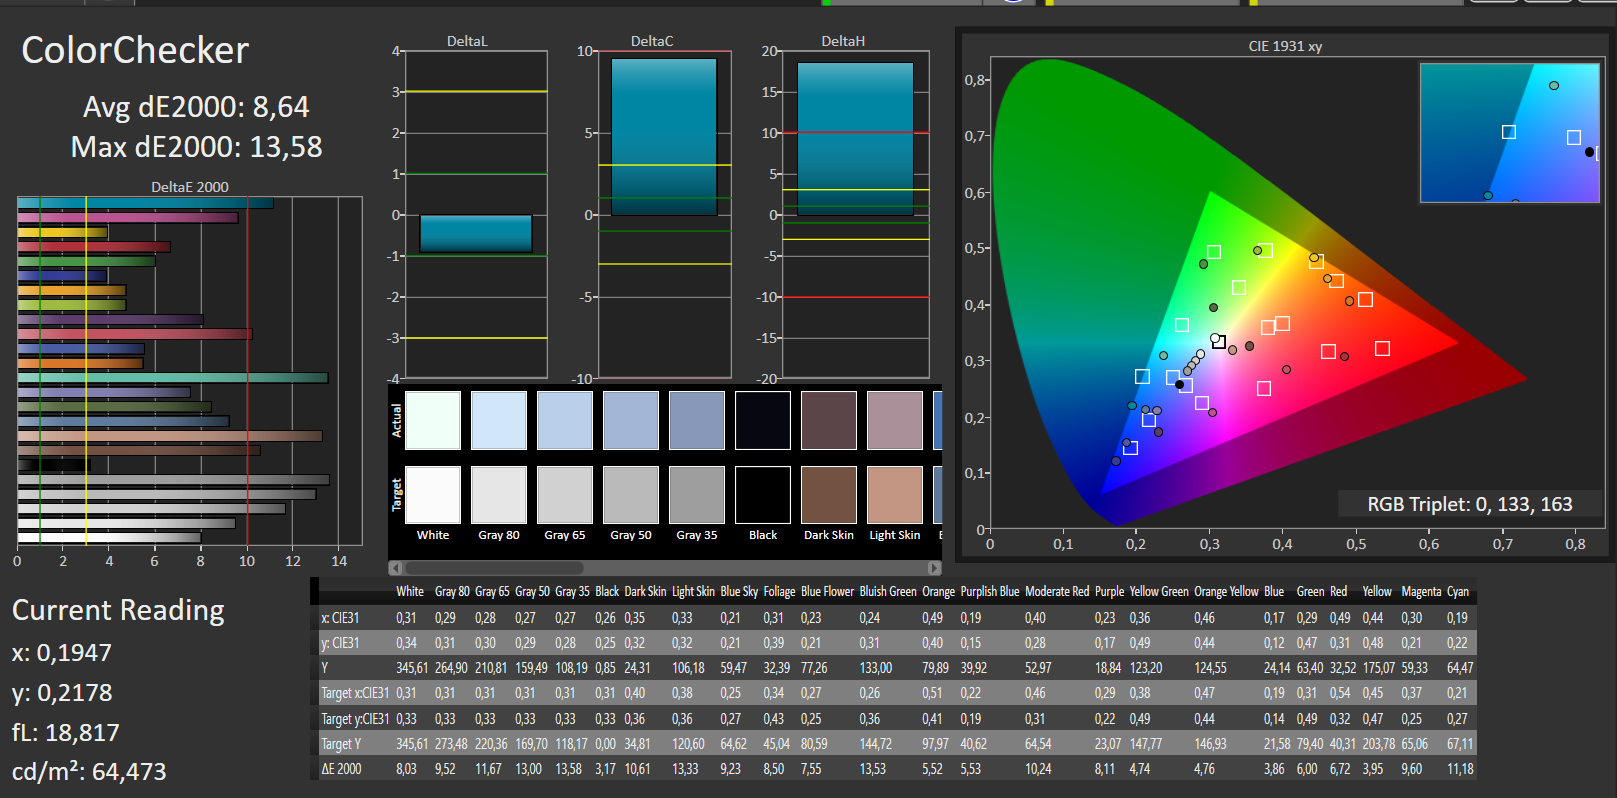Choose the Target Gray 50 swatch
This screenshot has width=1617, height=798.
[x=631, y=494]
